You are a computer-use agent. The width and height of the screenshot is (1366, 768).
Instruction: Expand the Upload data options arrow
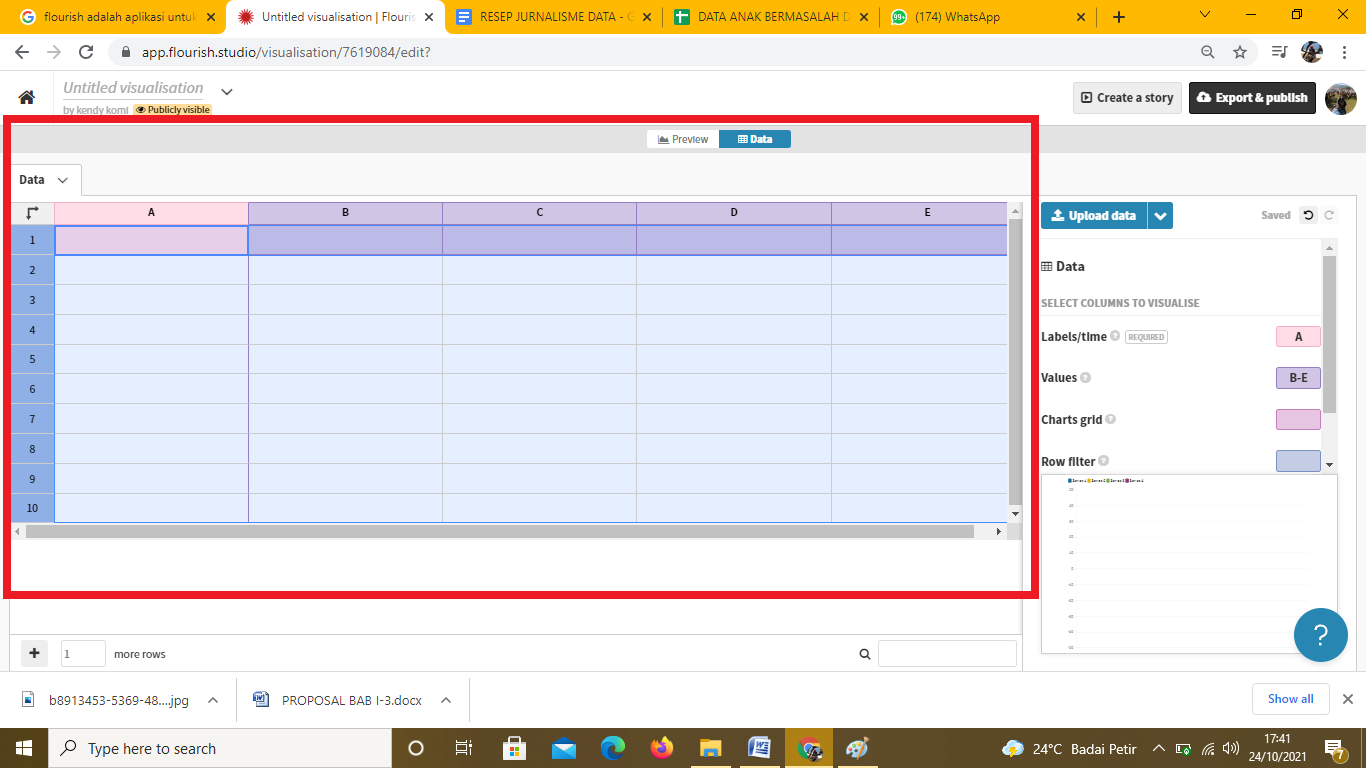coord(1160,216)
